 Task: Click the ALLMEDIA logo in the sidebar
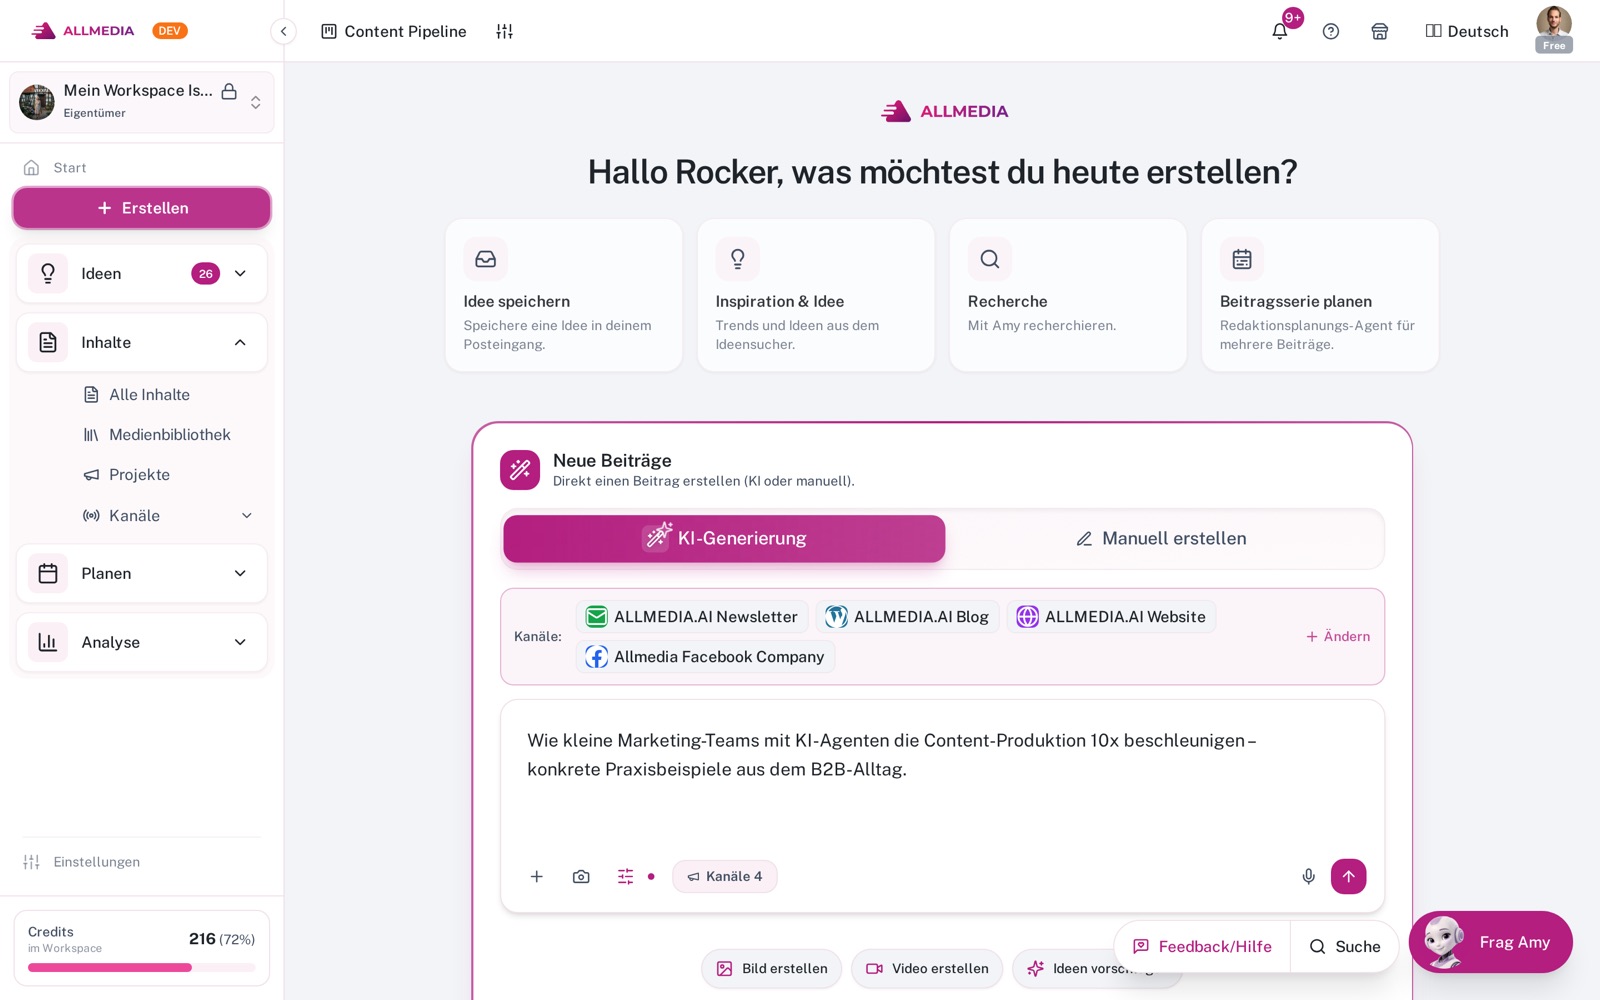[x=83, y=31]
